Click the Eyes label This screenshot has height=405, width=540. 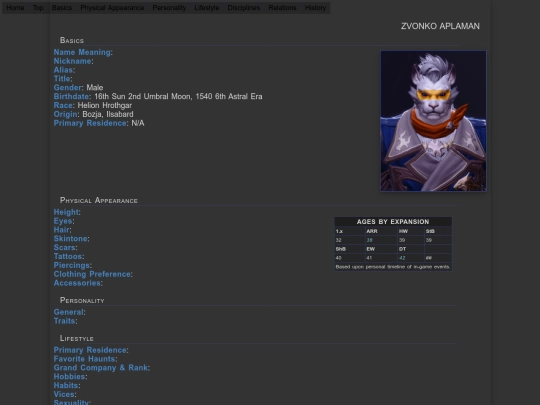coord(63,221)
